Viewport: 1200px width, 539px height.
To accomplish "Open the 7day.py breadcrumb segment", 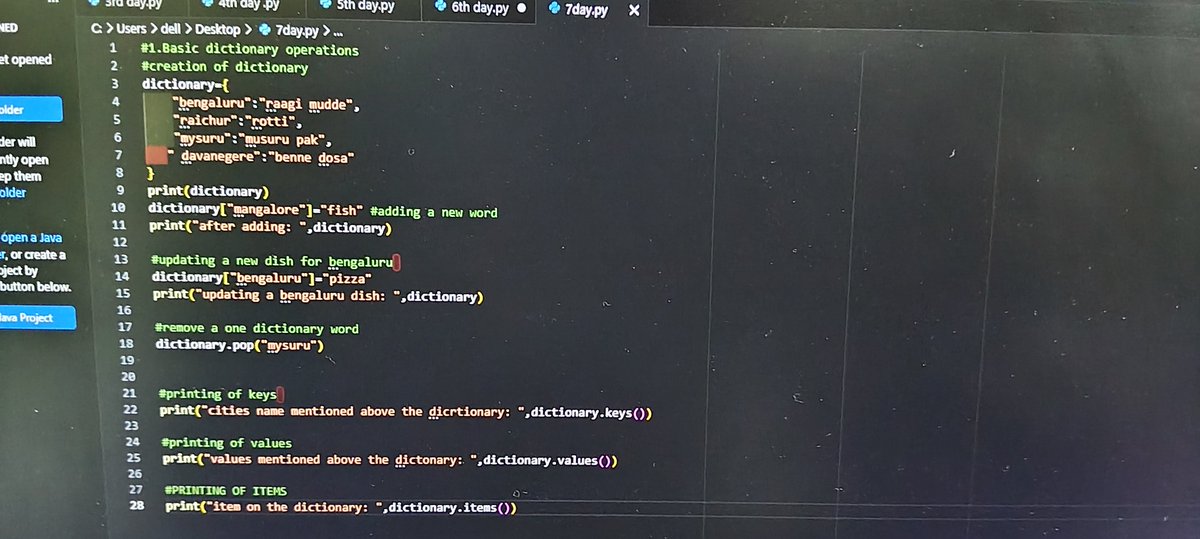I will tap(295, 30).
